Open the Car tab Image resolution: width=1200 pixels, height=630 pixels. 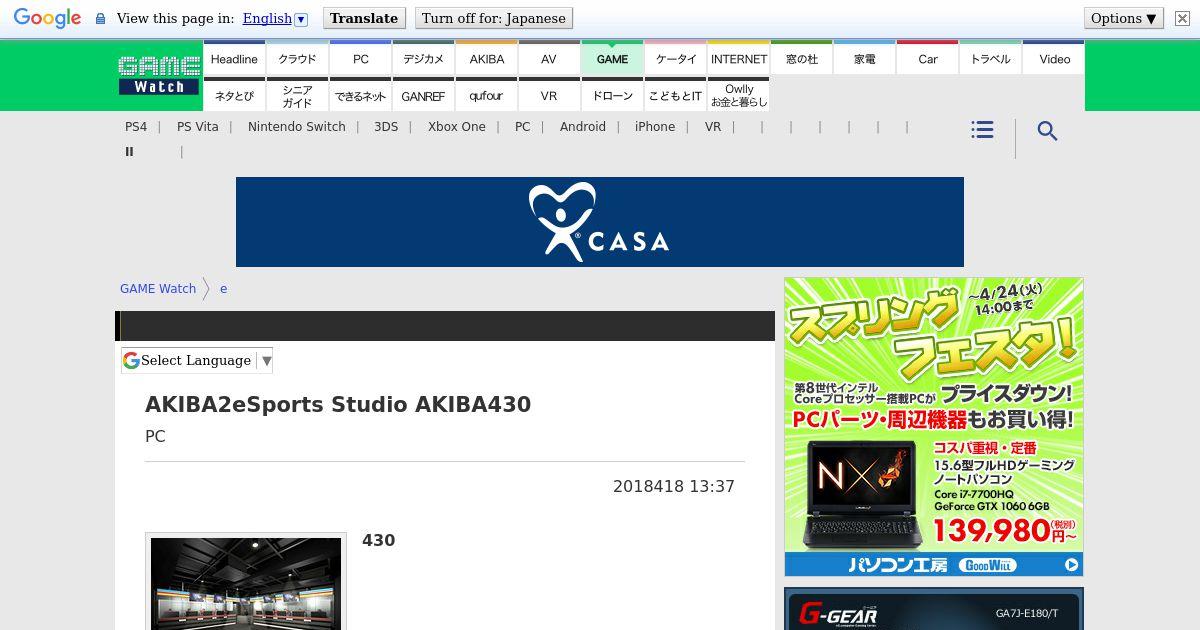point(927,59)
